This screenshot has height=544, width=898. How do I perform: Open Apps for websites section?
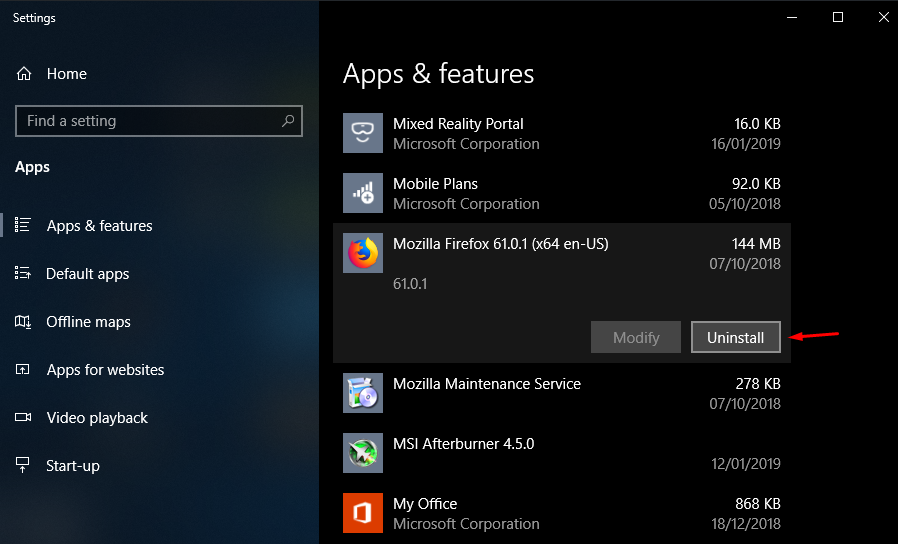point(105,370)
